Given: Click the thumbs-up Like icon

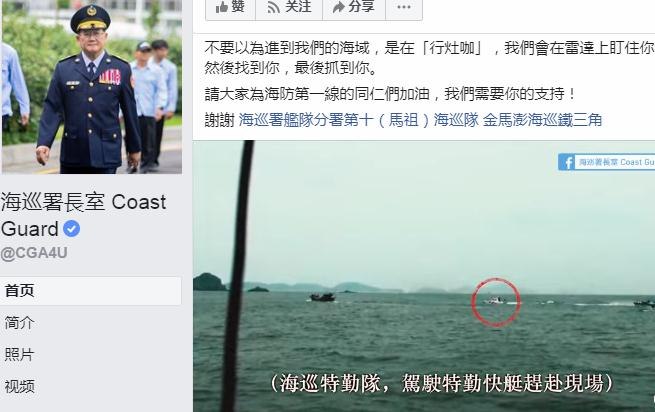Looking at the screenshot, I should pyautogui.click(x=222, y=7).
